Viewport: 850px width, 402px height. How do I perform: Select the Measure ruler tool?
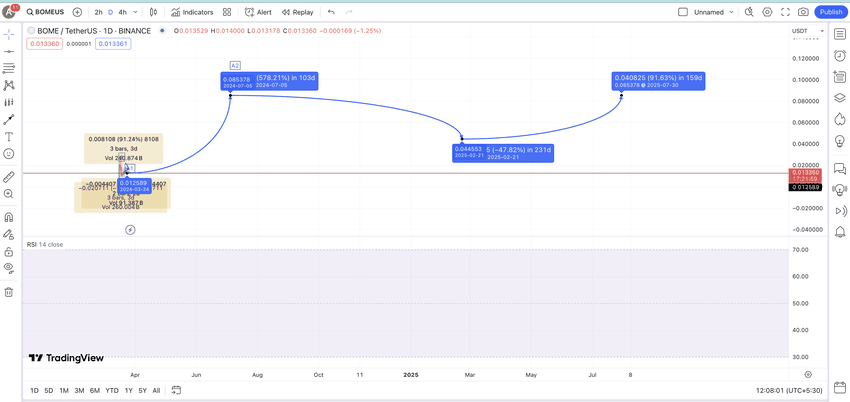click(9, 177)
